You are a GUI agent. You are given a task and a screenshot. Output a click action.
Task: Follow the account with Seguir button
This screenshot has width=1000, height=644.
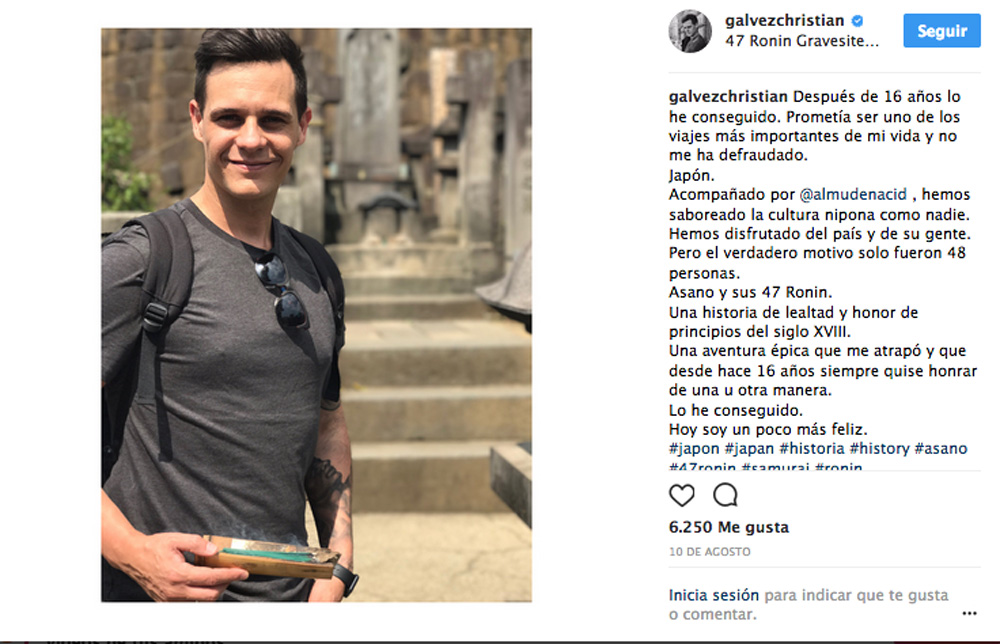[942, 31]
